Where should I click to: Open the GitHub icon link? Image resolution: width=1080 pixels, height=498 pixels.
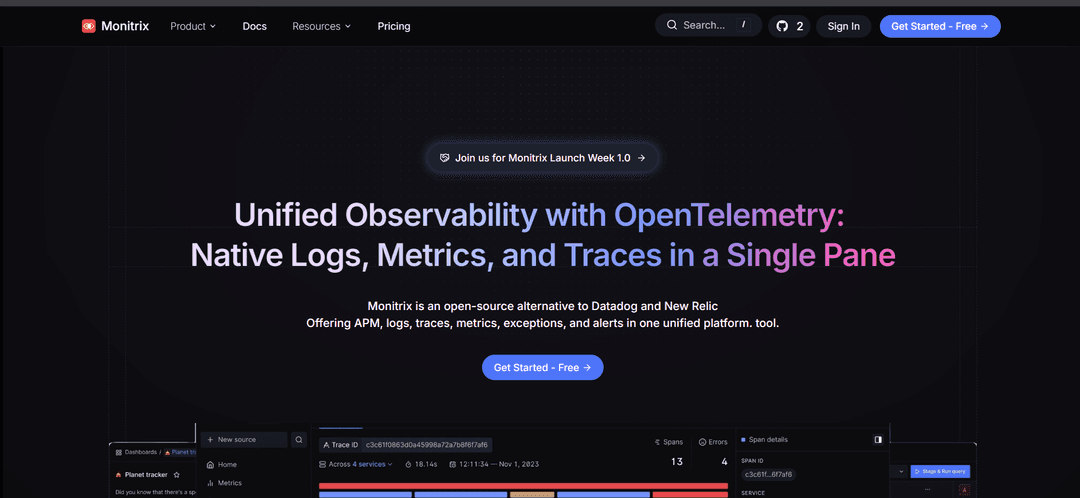tap(782, 26)
